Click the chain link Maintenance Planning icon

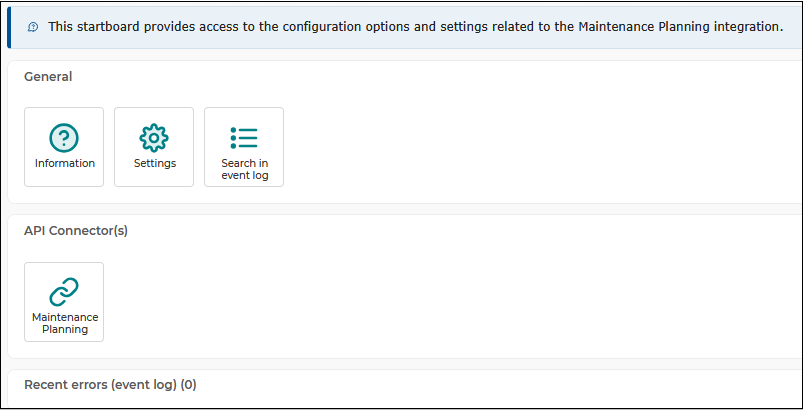coord(64,292)
